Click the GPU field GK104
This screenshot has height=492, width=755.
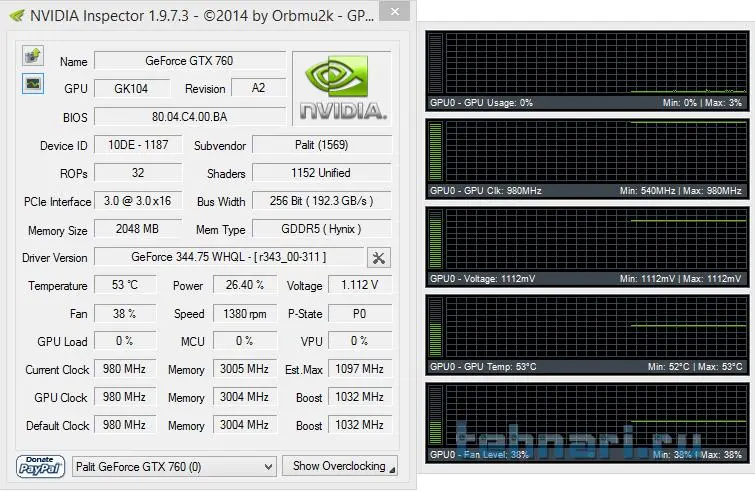pyautogui.click(x=132, y=89)
